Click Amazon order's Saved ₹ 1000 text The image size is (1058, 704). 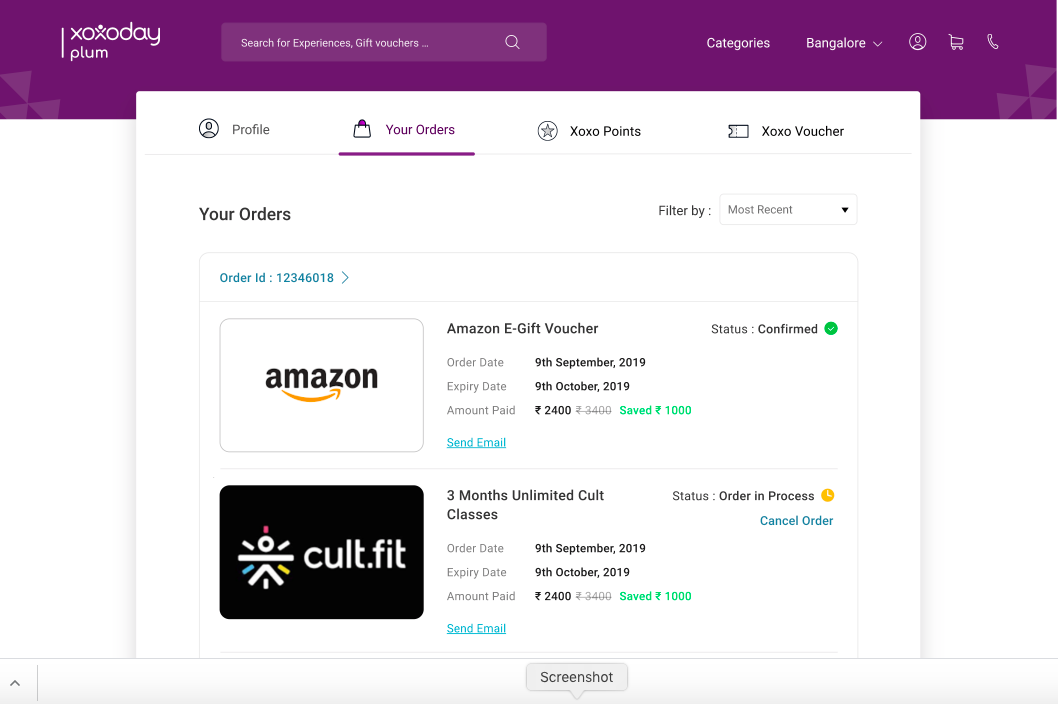click(655, 410)
